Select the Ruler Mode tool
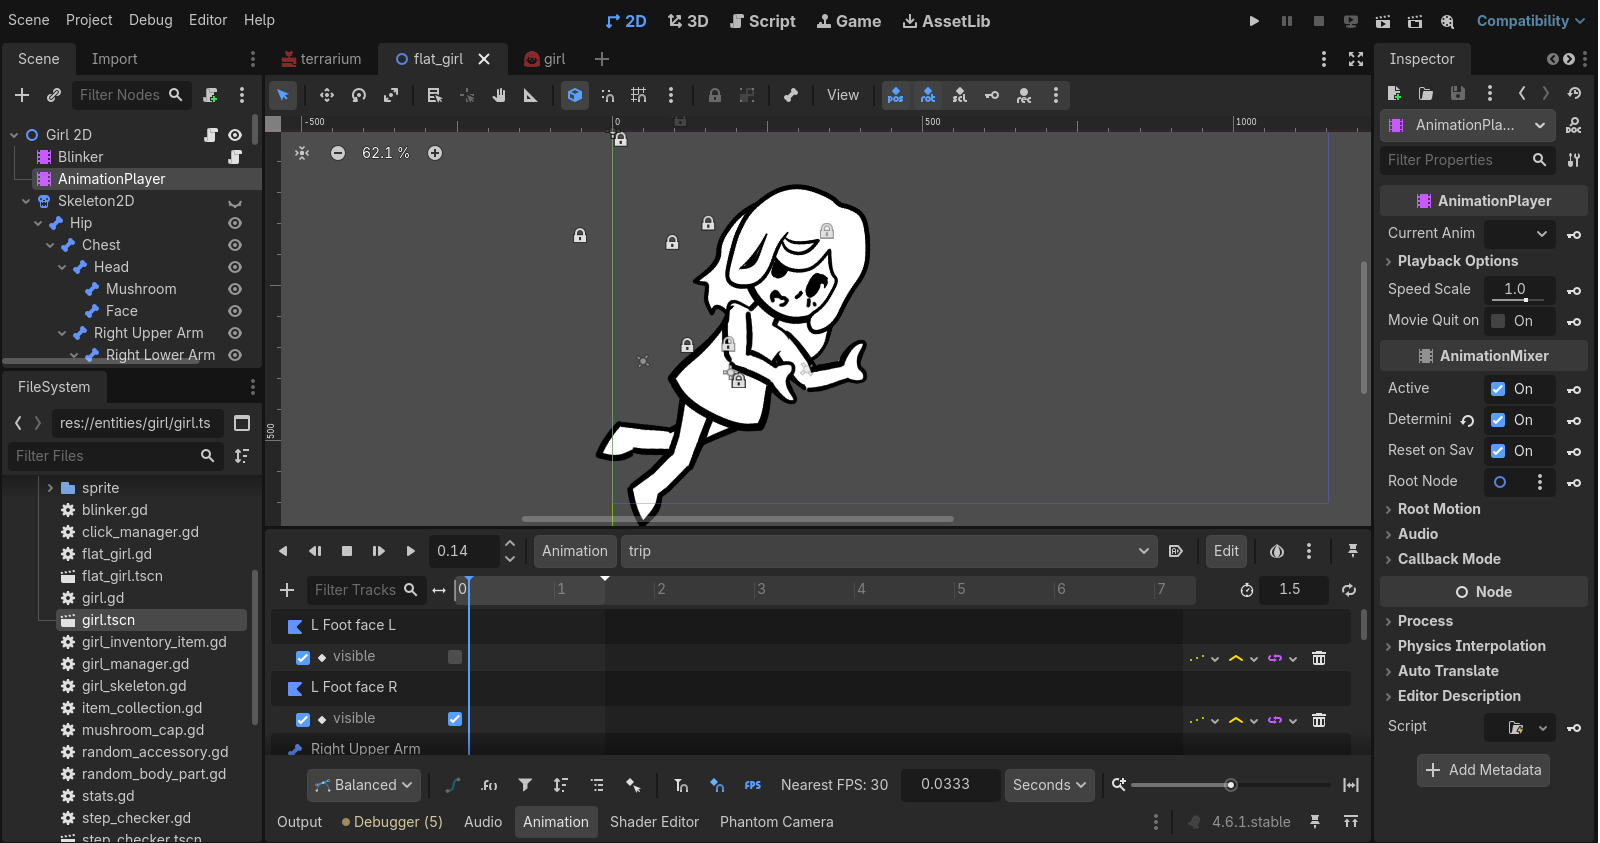 [531, 95]
